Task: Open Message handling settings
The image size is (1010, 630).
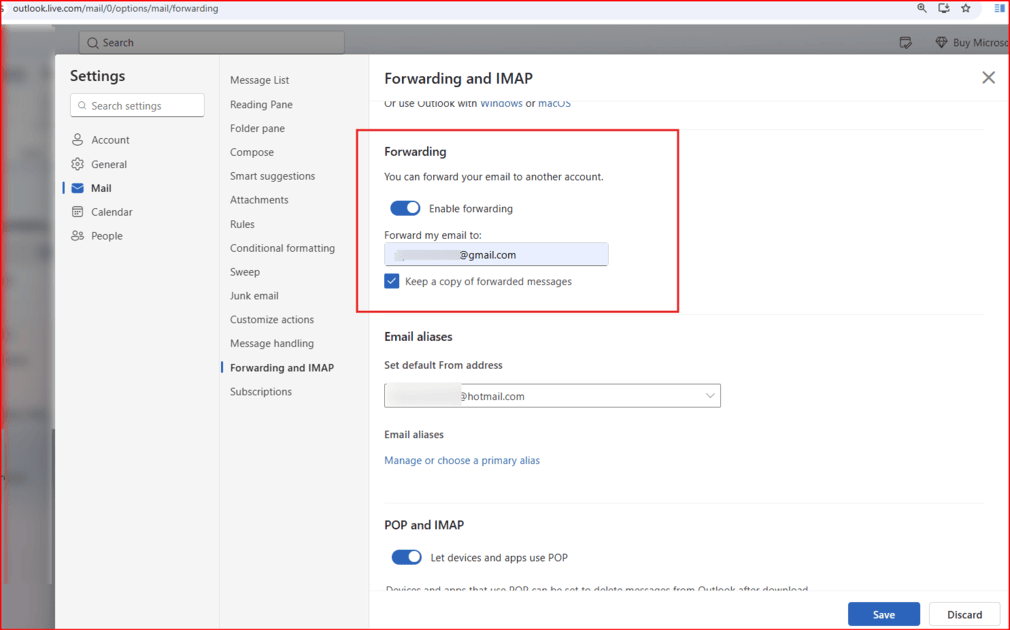Action: (272, 343)
